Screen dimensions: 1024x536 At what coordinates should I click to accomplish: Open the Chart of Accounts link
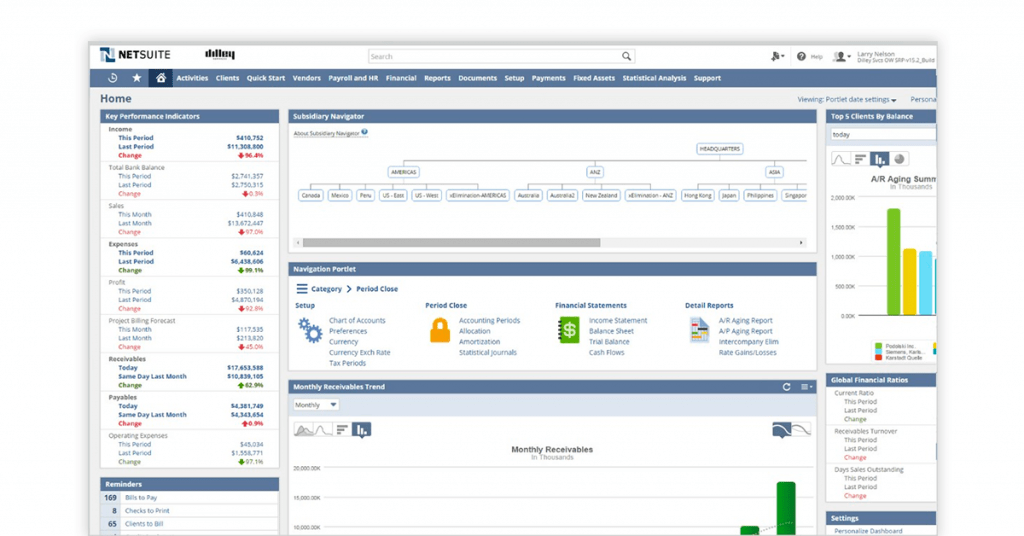357,321
